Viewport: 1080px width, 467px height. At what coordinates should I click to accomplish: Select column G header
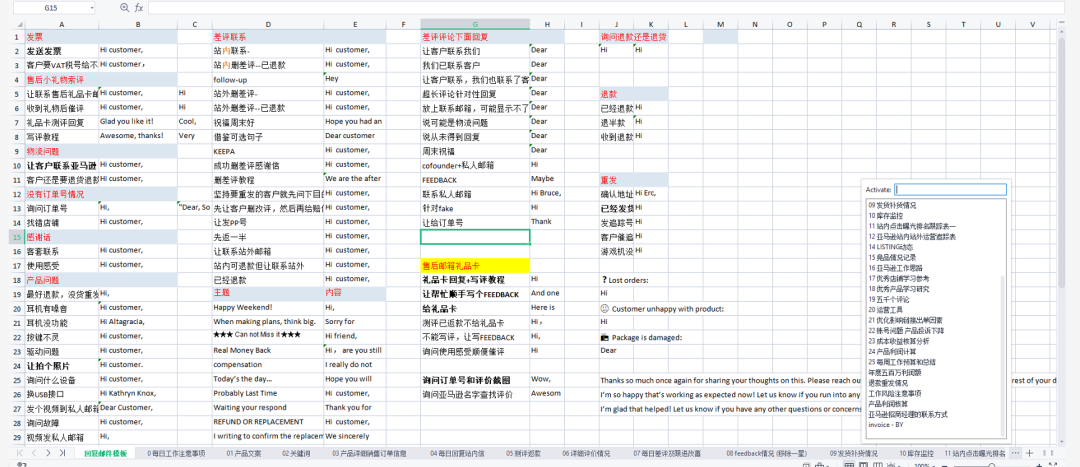(475, 24)
